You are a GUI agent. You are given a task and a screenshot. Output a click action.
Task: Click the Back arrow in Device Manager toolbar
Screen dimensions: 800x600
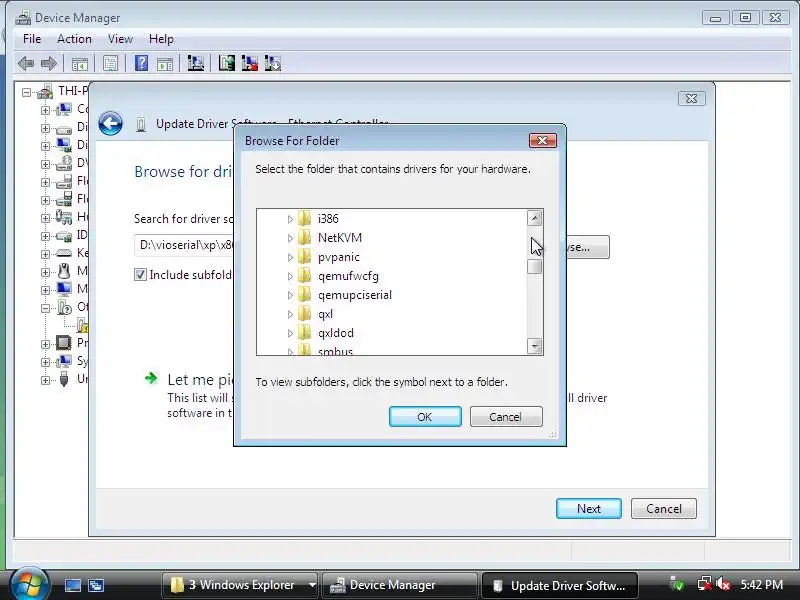tap(26, 64)
